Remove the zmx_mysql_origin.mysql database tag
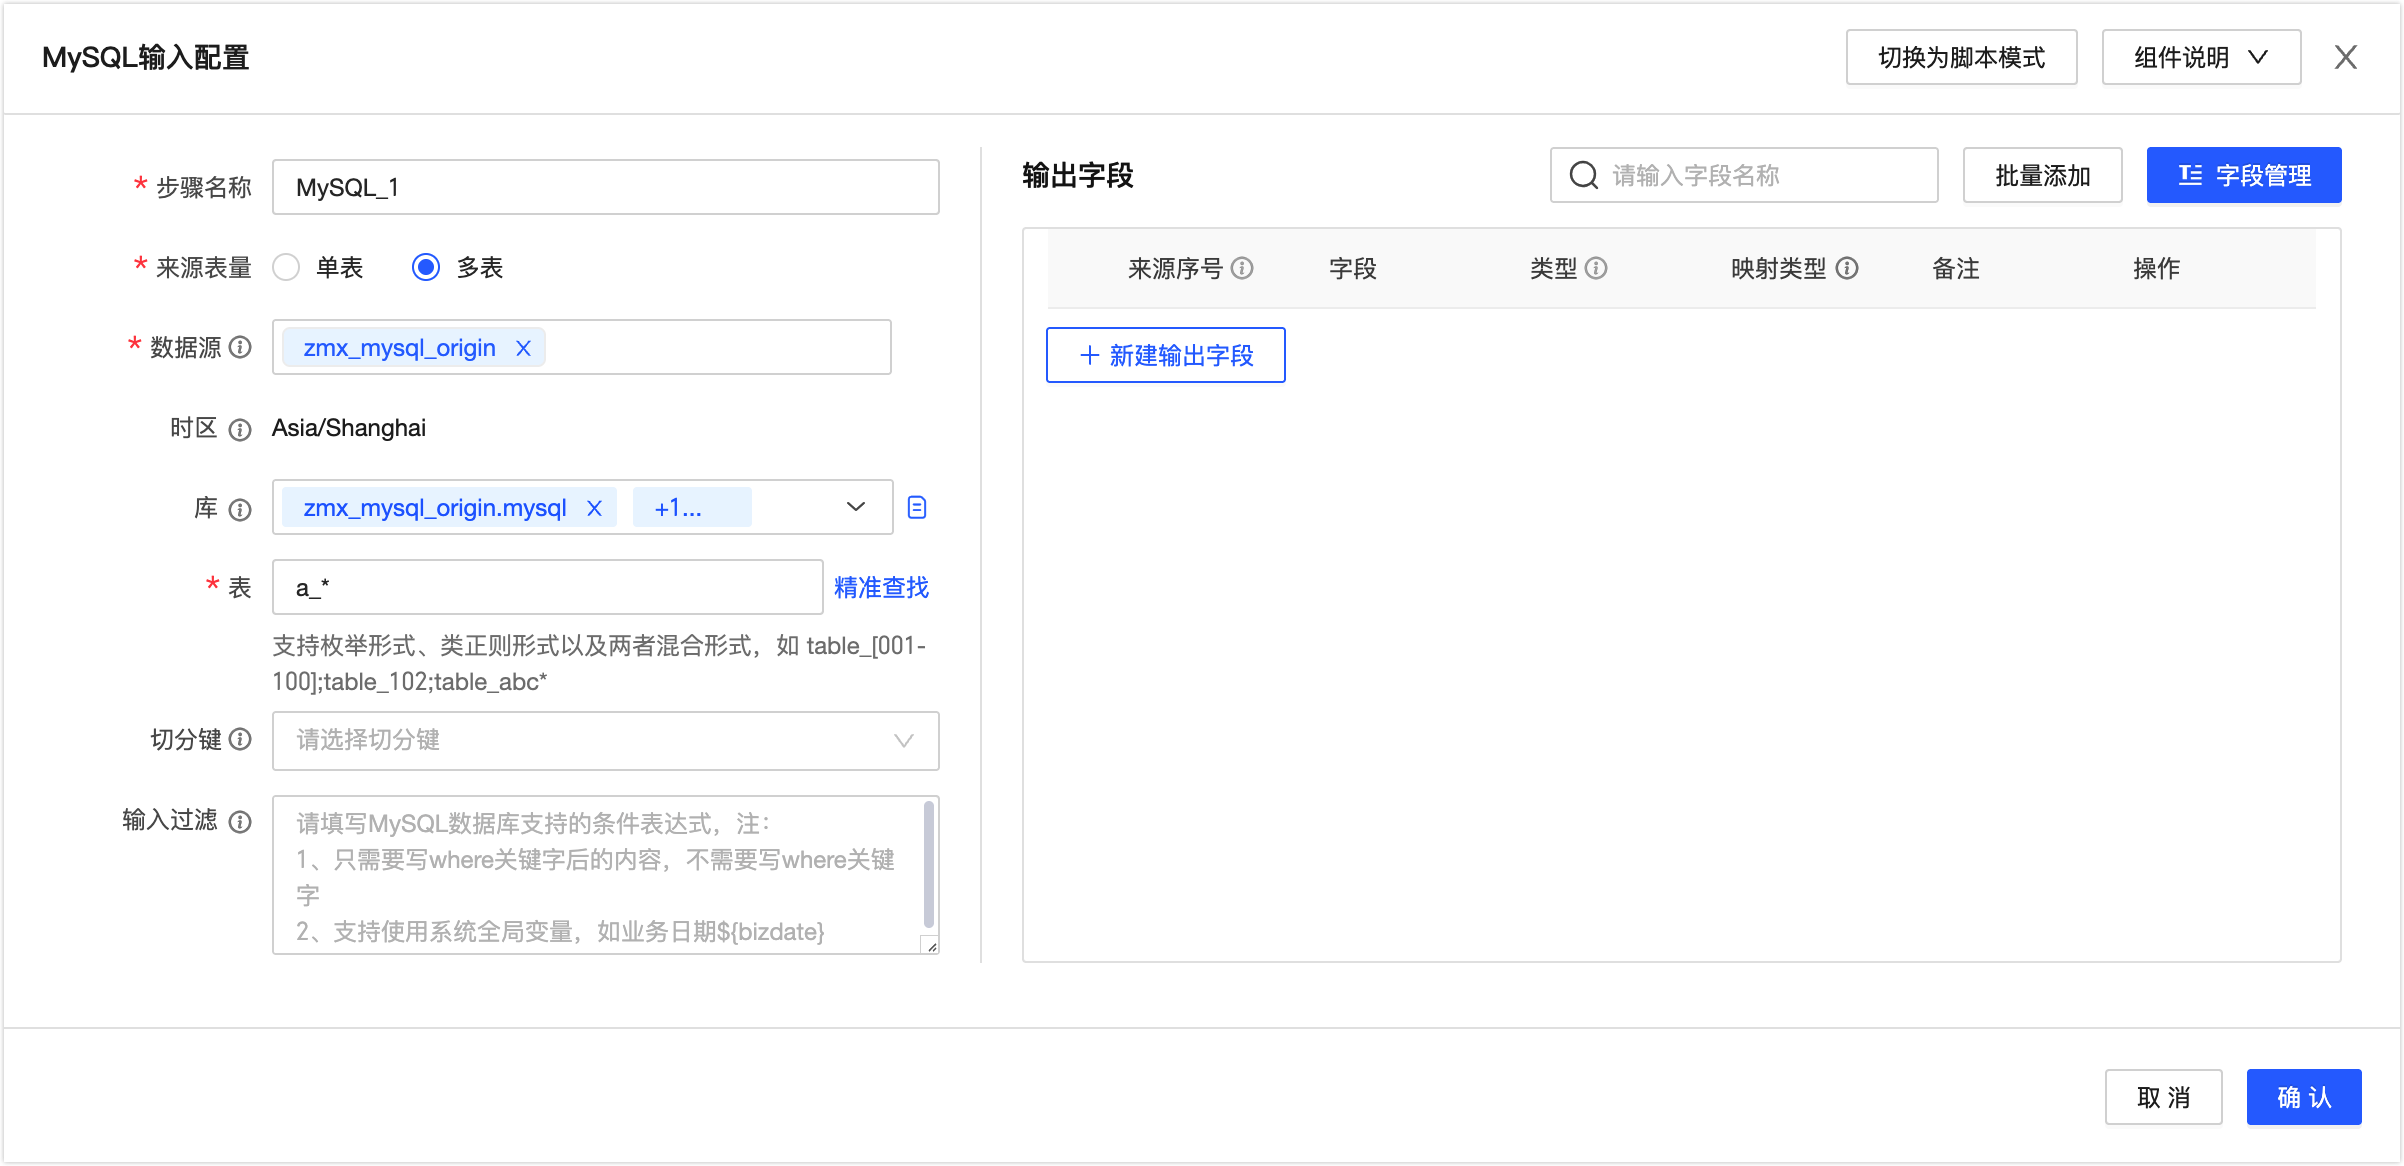Viewport: 2404px width, 1166px height. [594, 508]
